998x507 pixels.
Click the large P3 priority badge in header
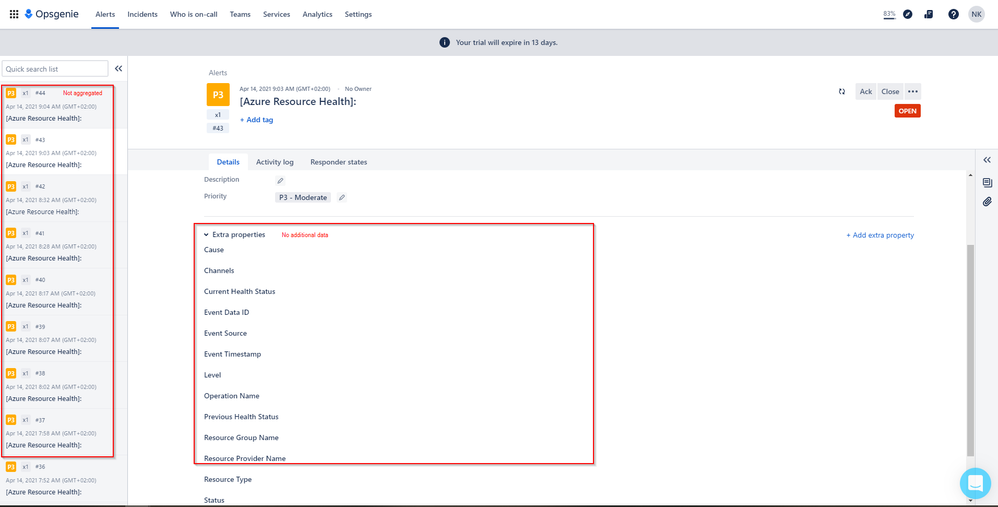(x=218, y=95)
